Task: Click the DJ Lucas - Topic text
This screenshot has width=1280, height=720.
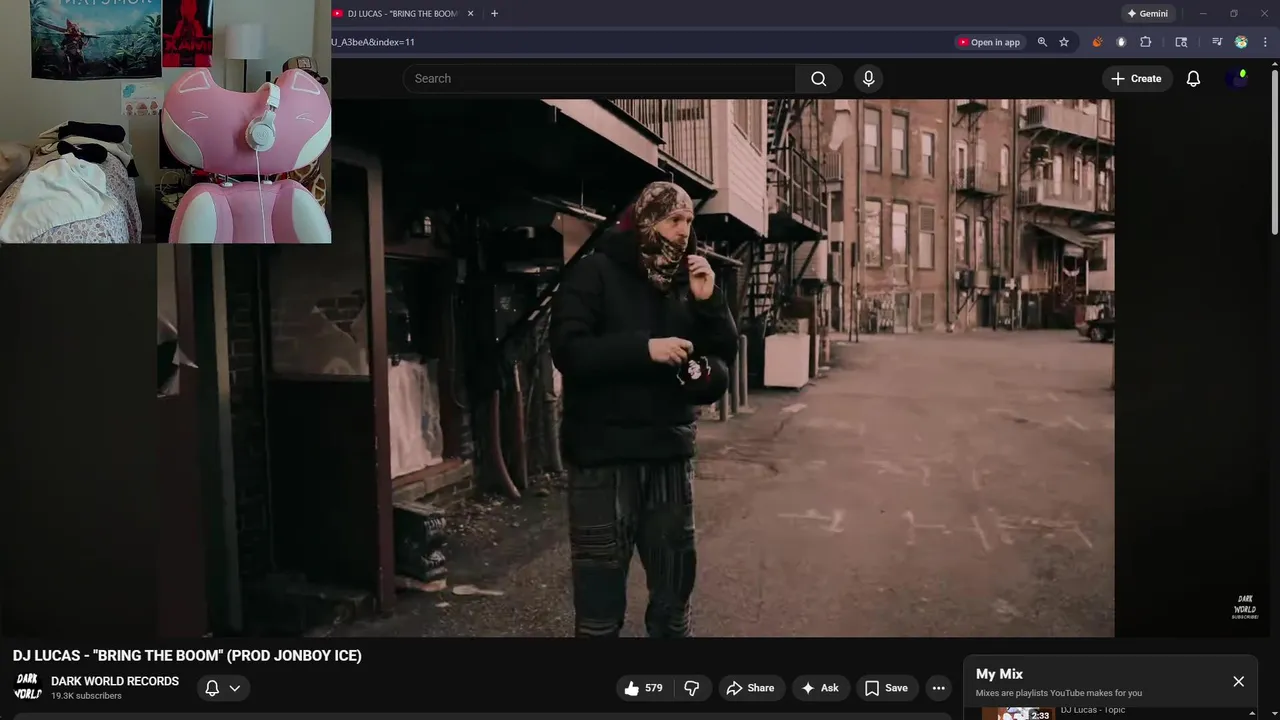Action: [1093, 710]
